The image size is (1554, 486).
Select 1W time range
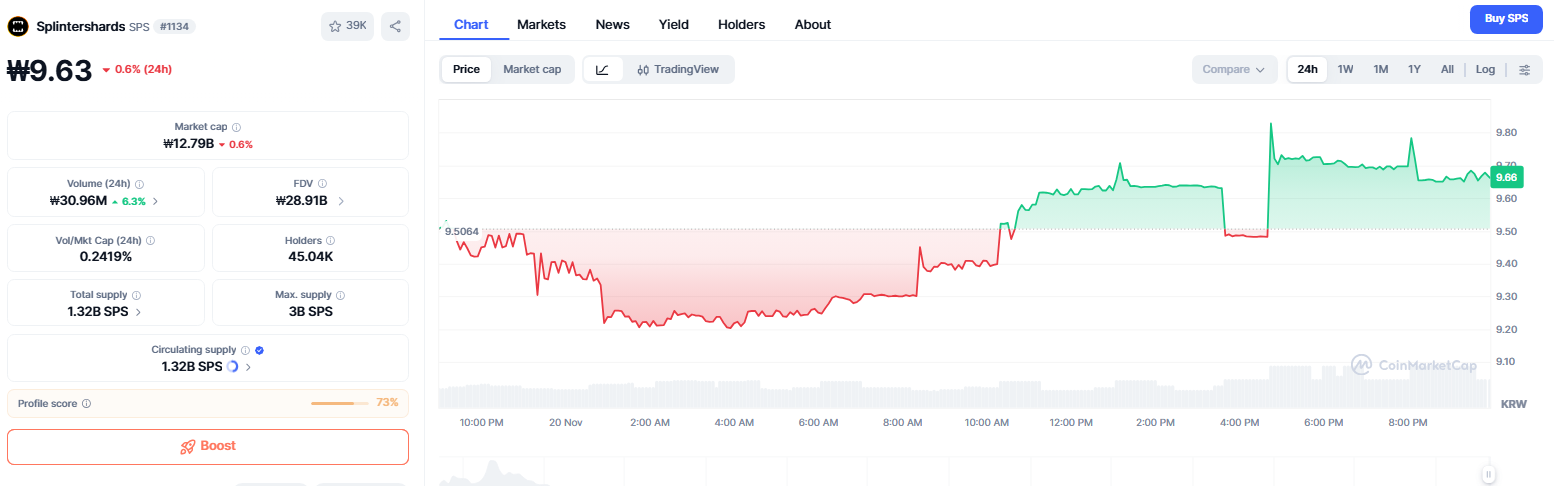(1345, 69)
